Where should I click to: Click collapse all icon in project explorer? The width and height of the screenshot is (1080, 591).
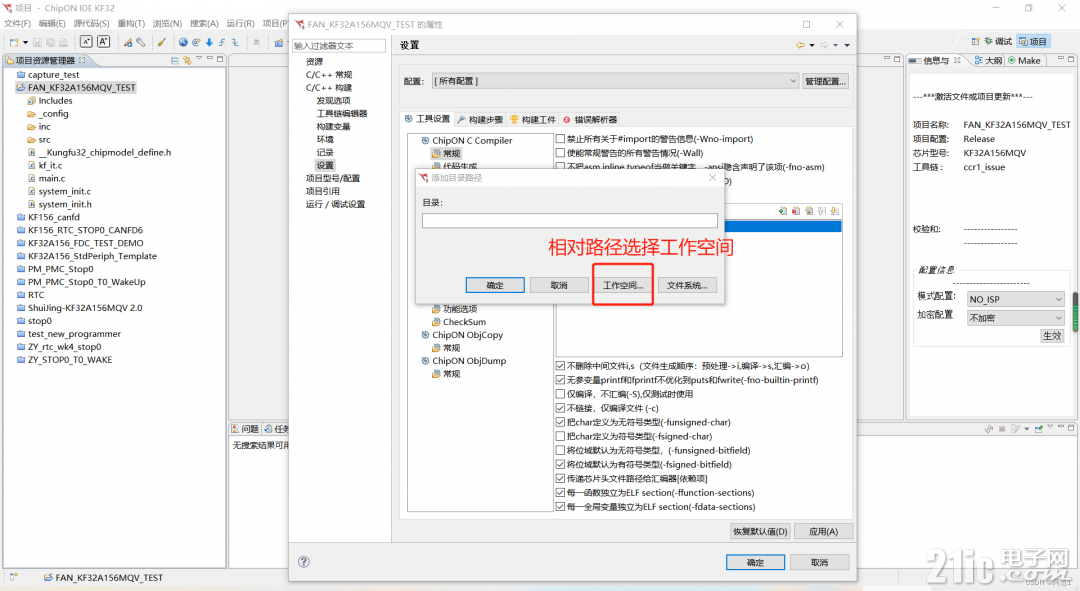175,60
